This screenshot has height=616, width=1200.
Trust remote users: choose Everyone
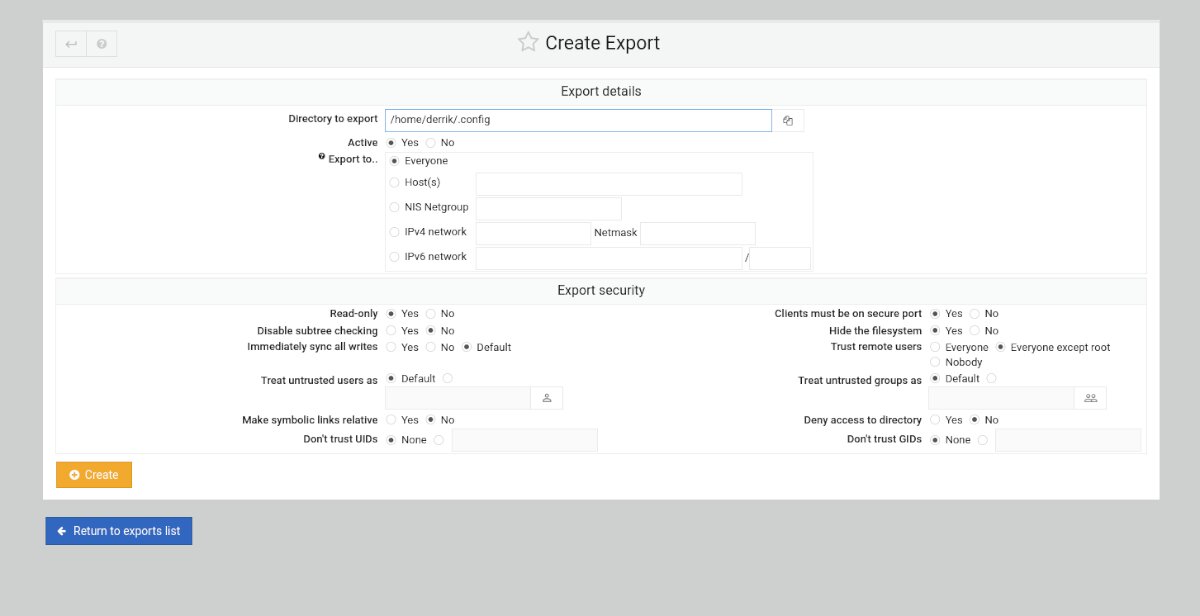pyautogui.click(x=935, y=348)
